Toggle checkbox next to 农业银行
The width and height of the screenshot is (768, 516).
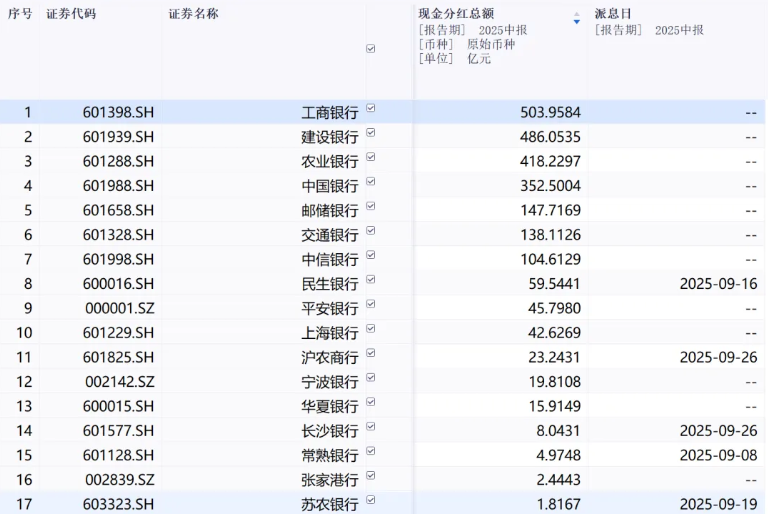(x=371, y=157)
